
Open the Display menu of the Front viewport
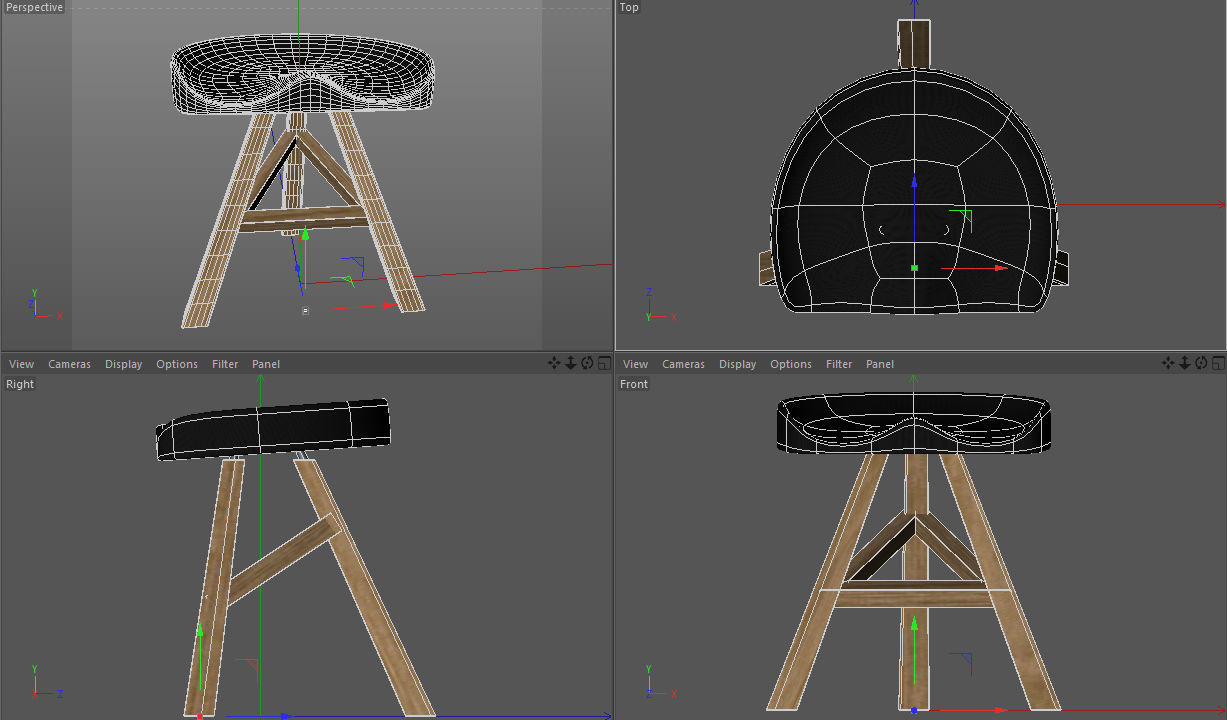click(737, 364)
